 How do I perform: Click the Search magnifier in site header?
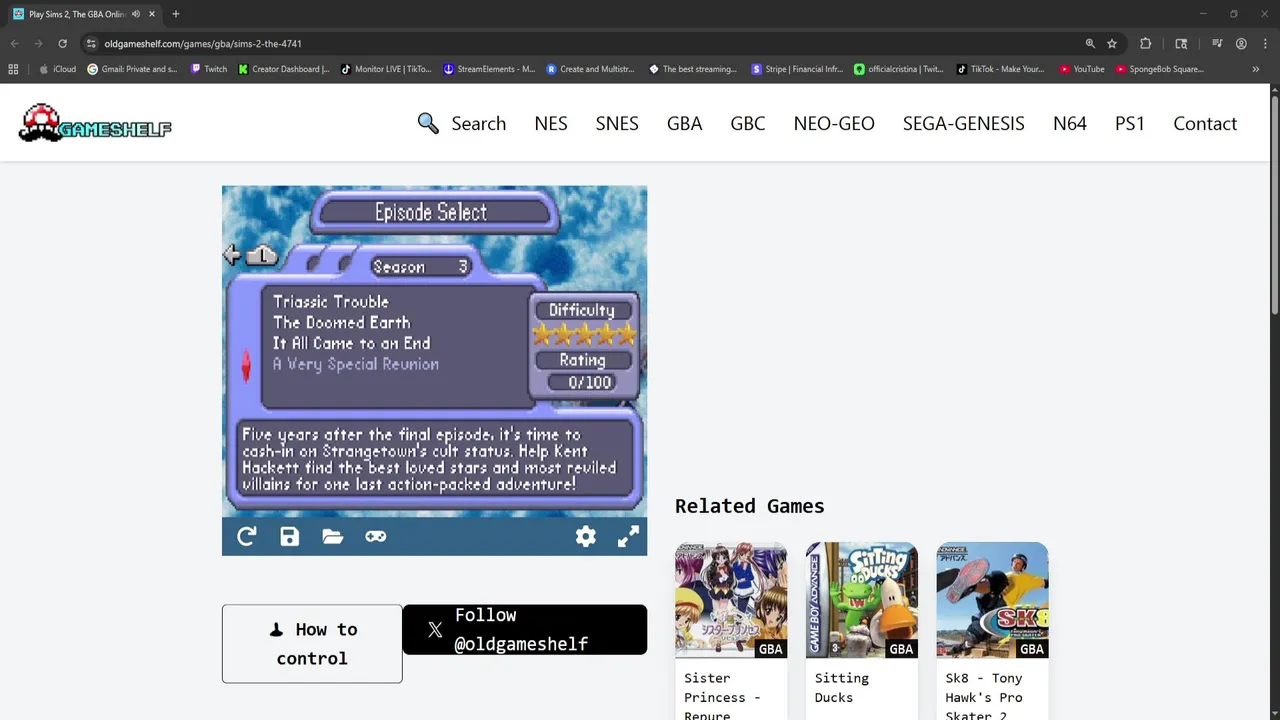point(428,123)
